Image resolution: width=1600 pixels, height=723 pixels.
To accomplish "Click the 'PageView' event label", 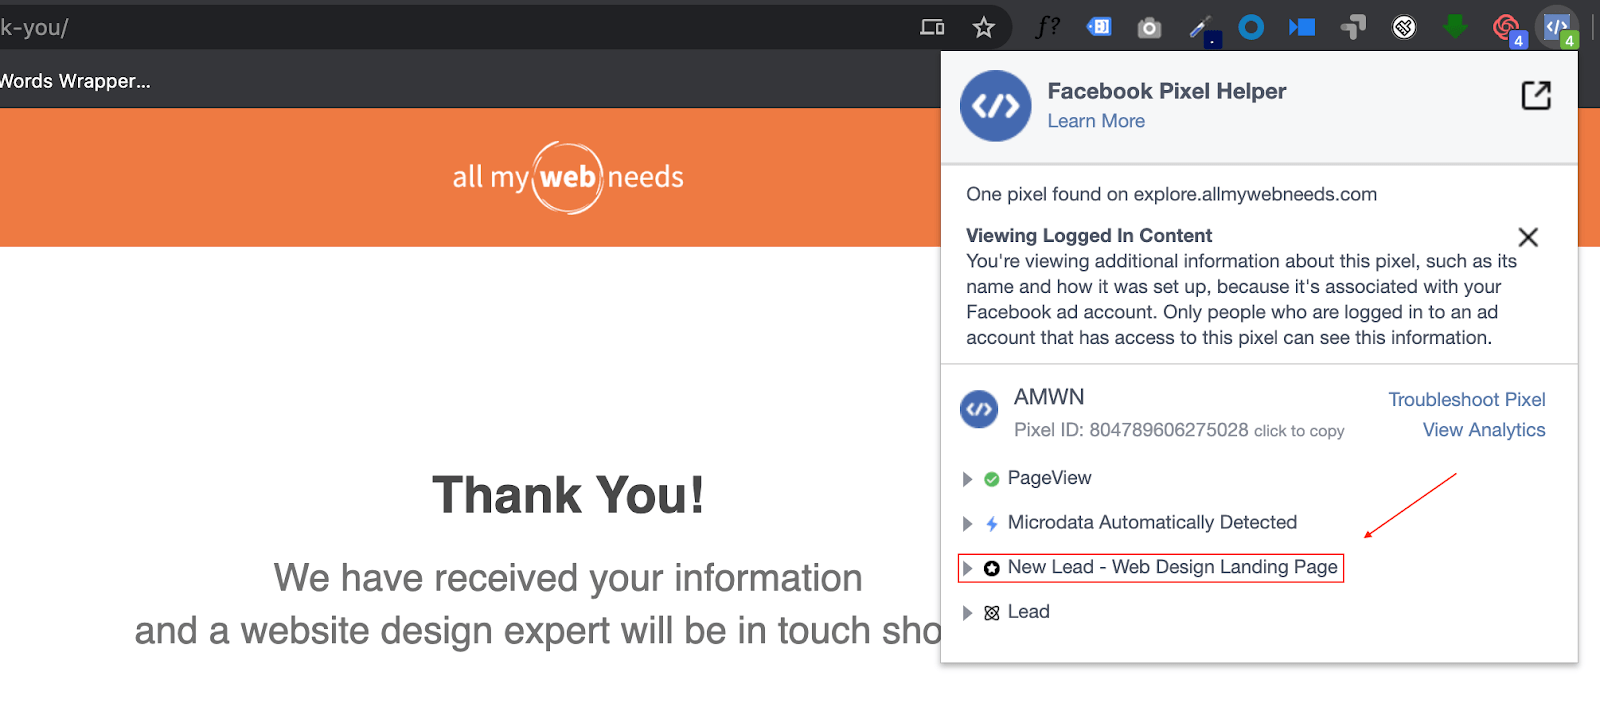I will point(1049,478).
